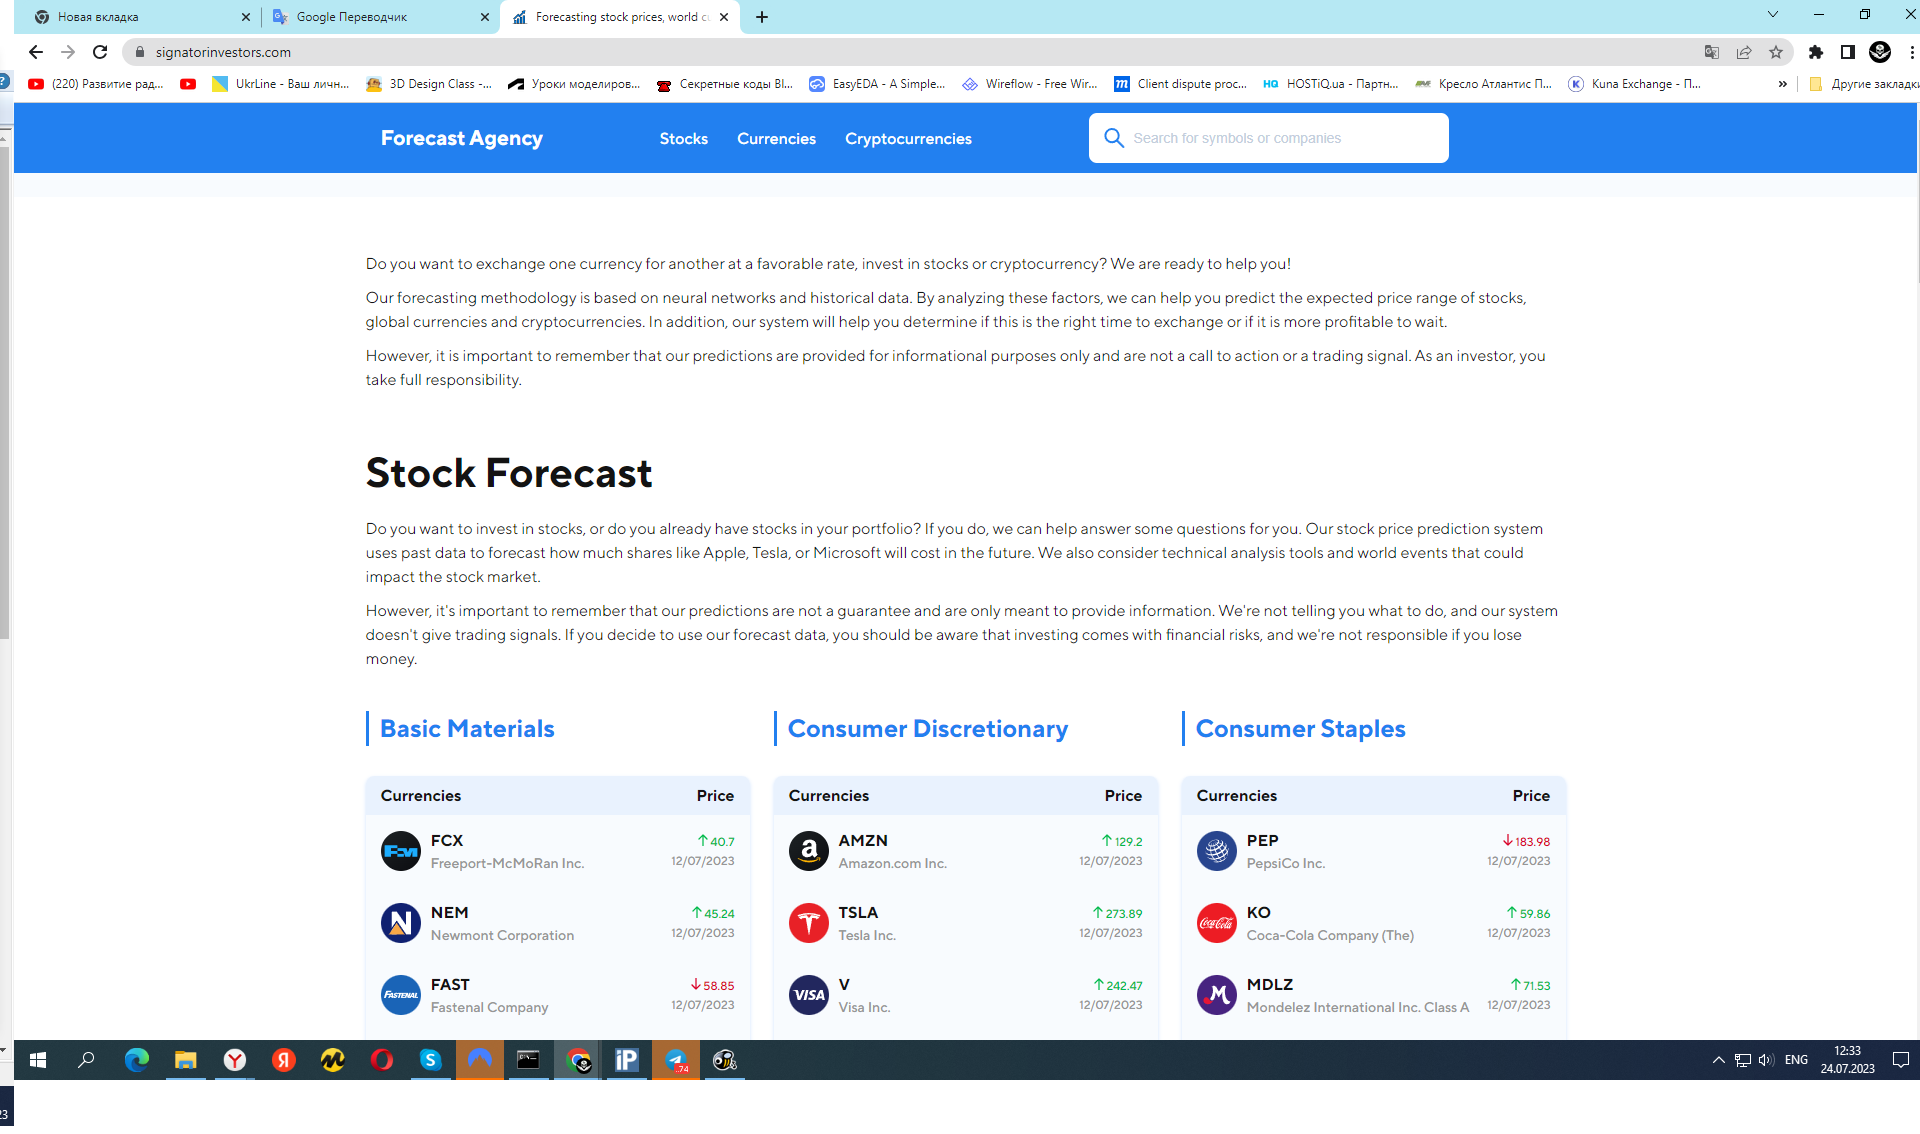
Task: Open the Chrome profile avatar
Action: (x=1880, y=52)
